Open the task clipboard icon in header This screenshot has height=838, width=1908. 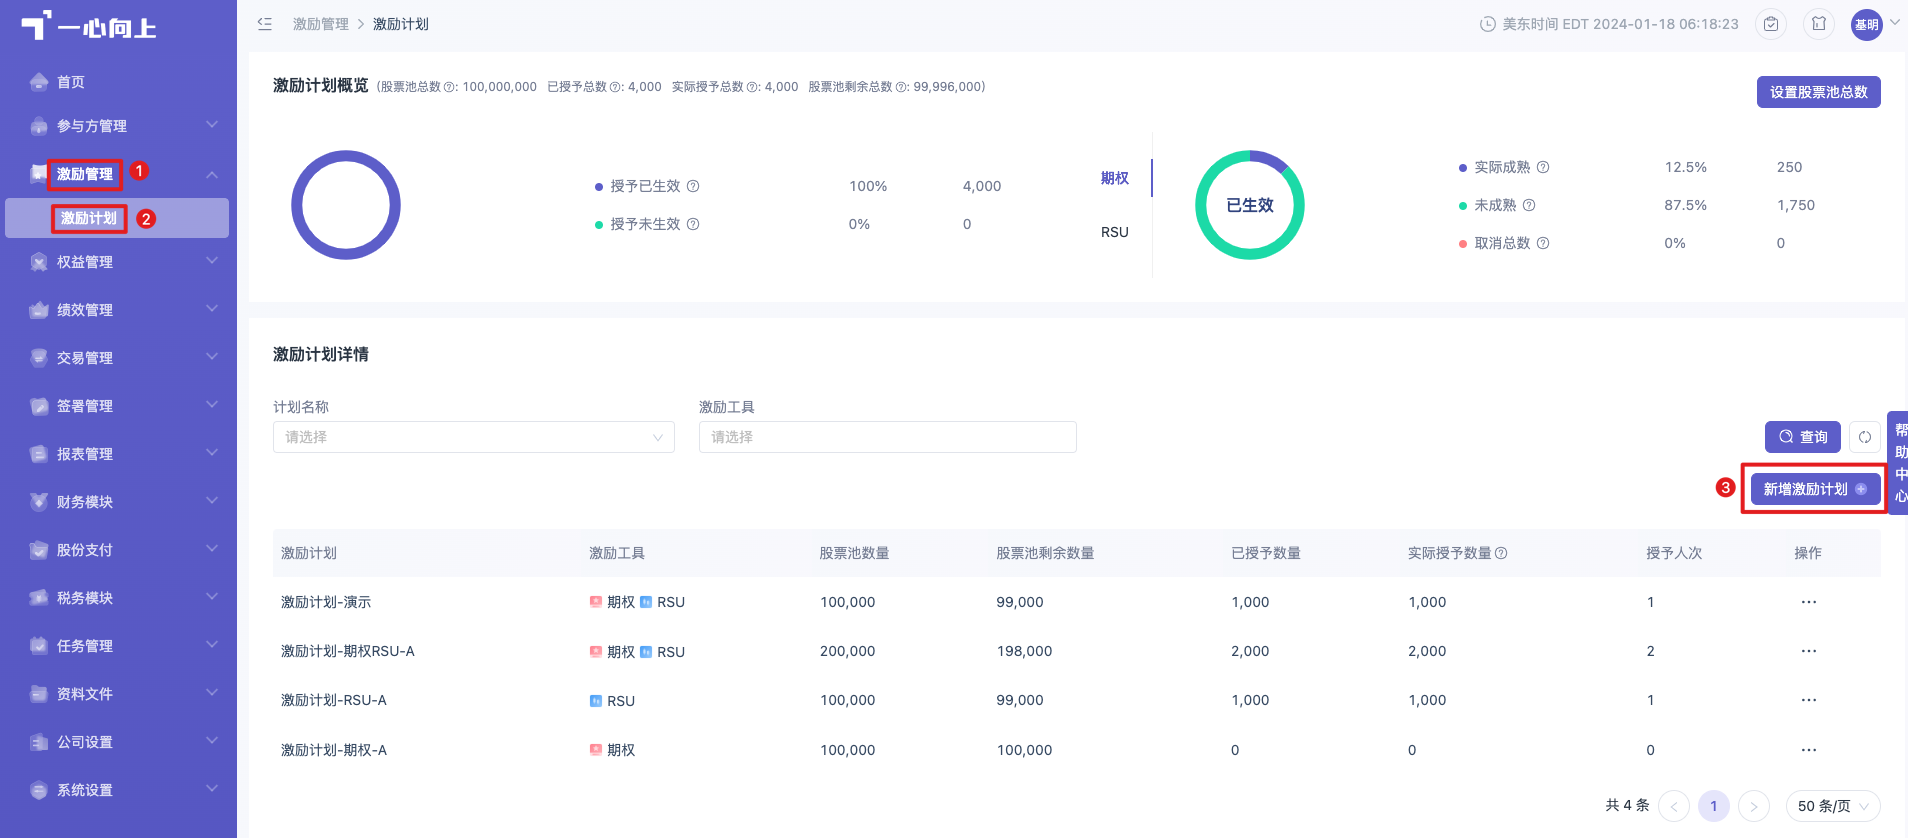tap(1771, 24)
